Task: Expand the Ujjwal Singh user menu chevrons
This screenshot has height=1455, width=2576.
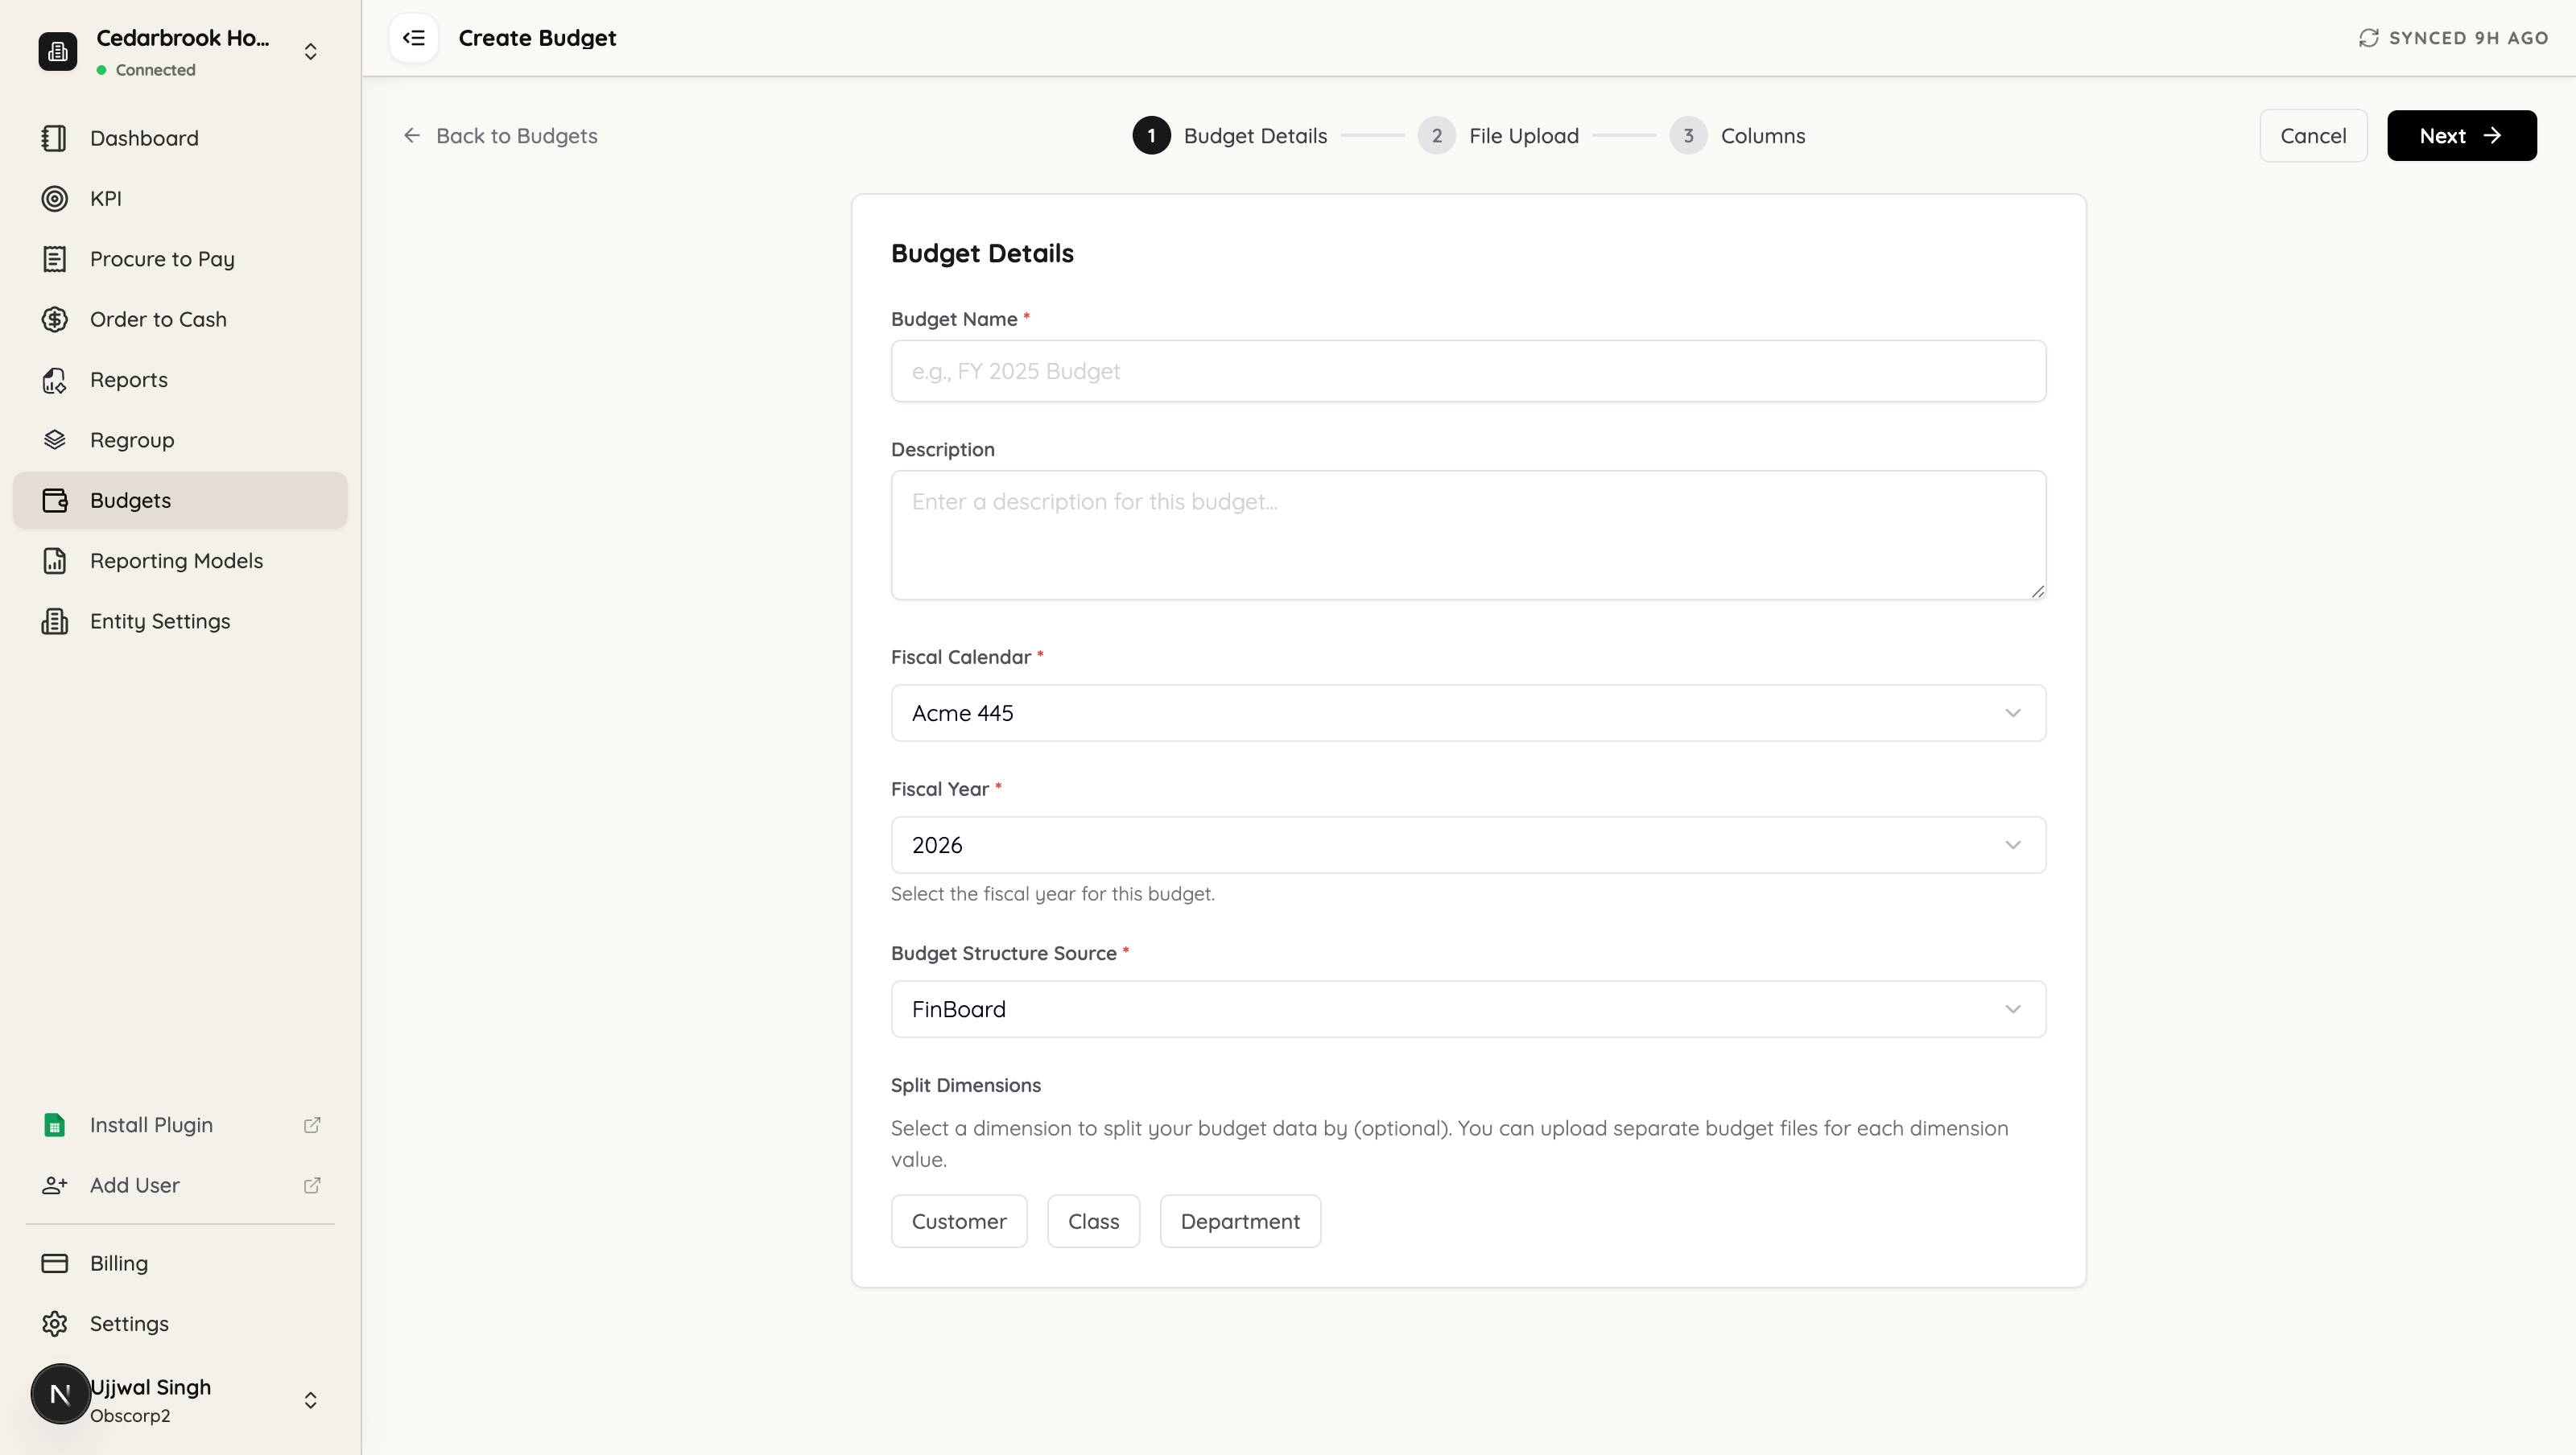Action: click(310, 1400)
